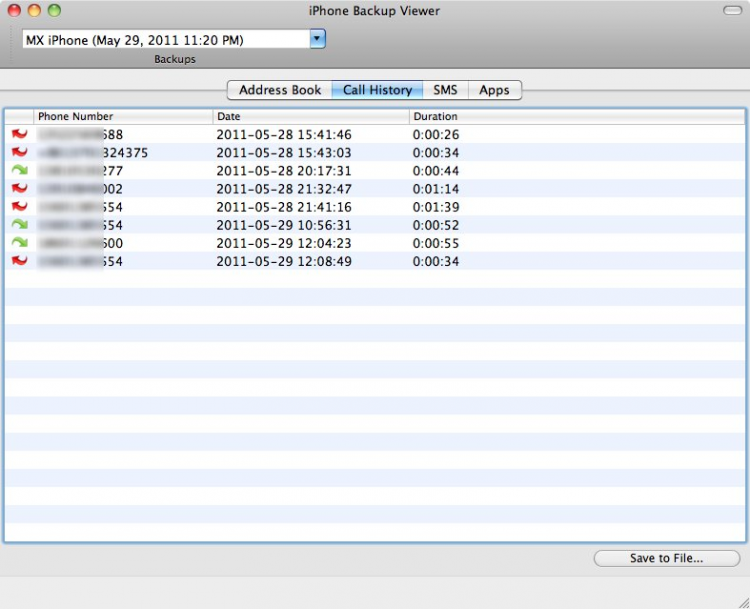Click date 2011-05-28 20:17:31

coord(284,171)
